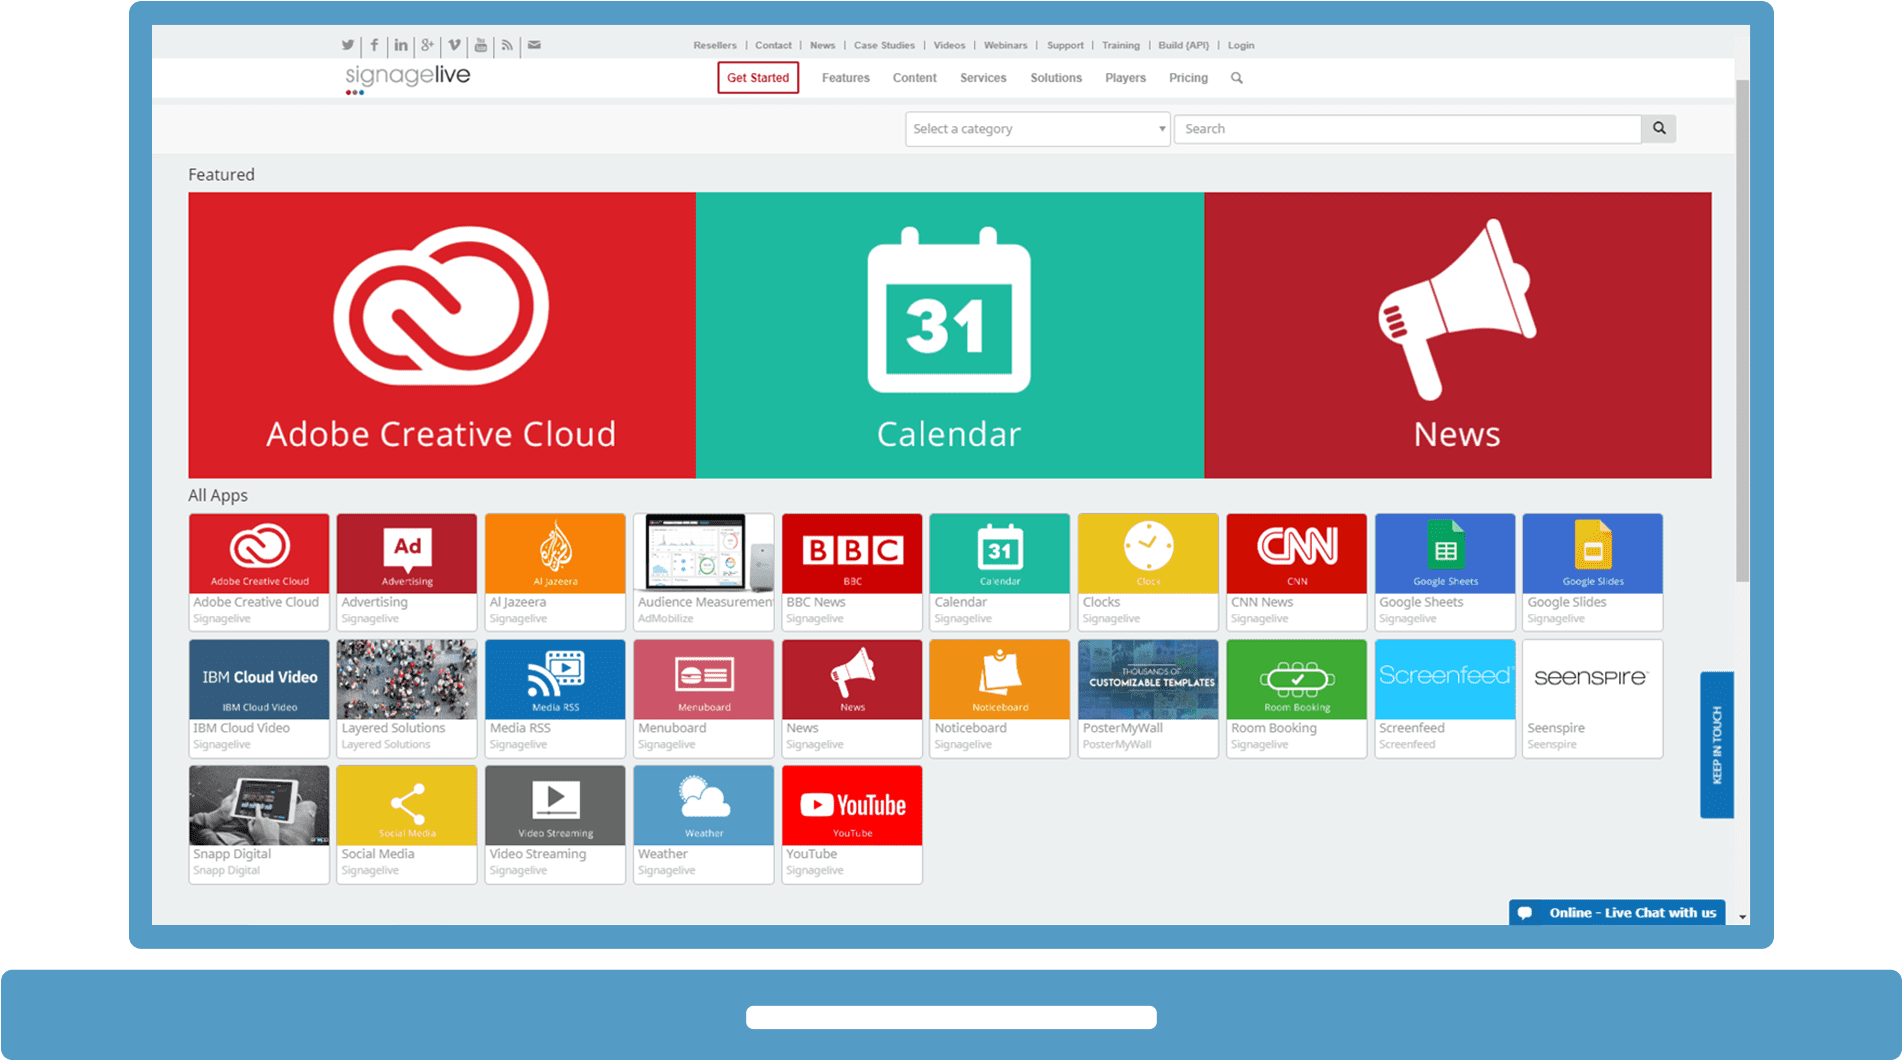Click the YouTube social icon in the header

[481, 45]
